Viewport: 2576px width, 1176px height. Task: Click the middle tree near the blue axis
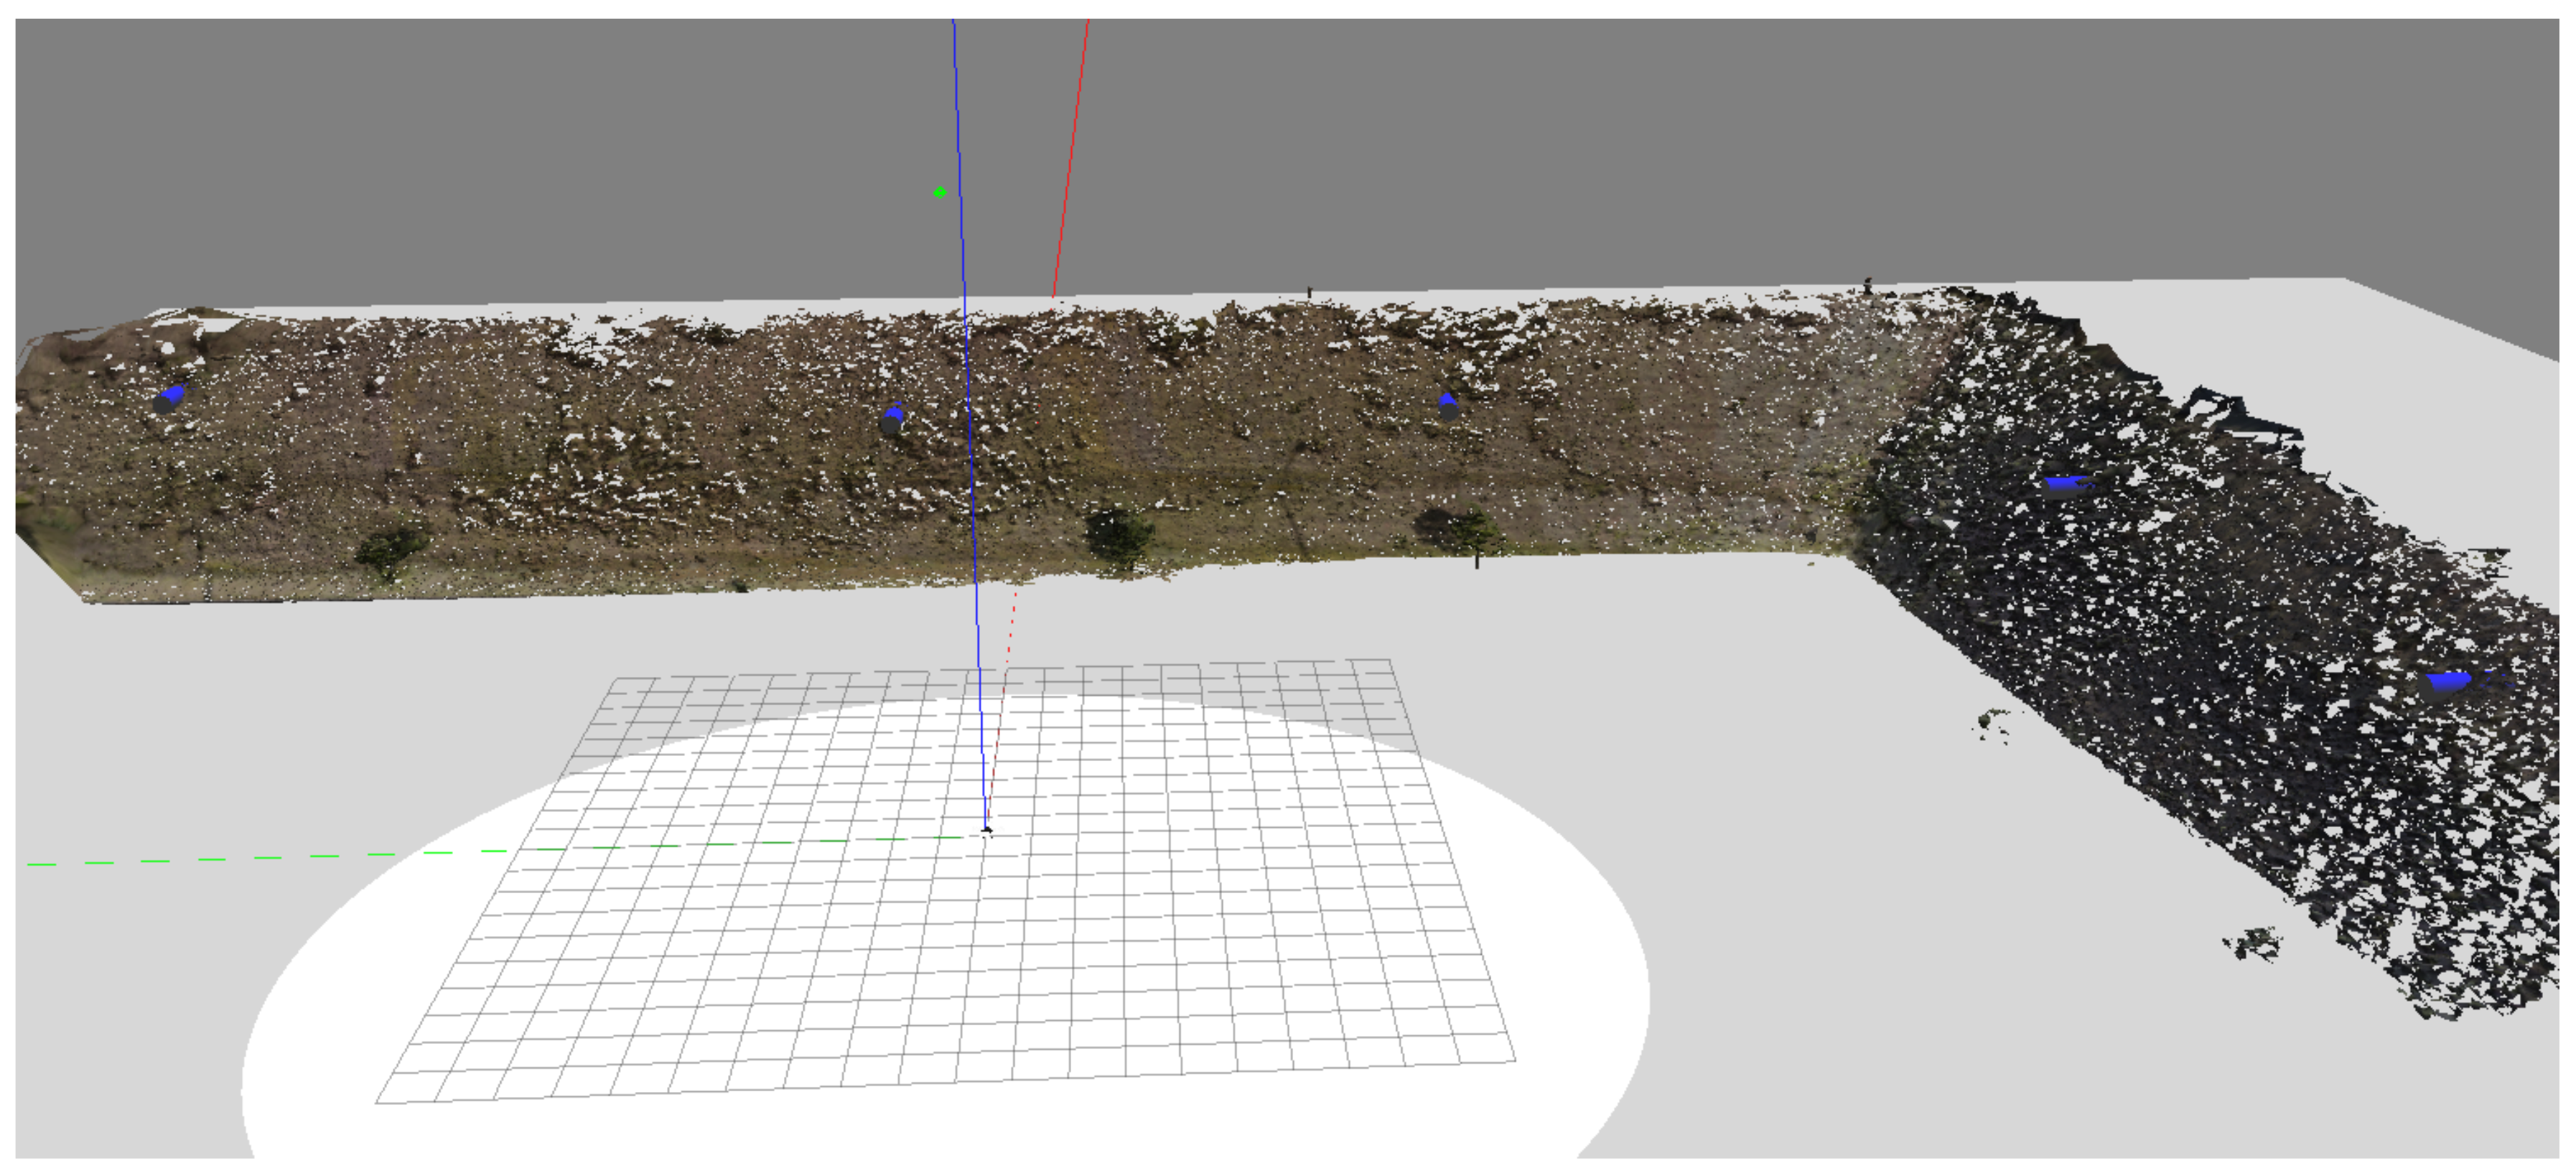point(1119,534)
